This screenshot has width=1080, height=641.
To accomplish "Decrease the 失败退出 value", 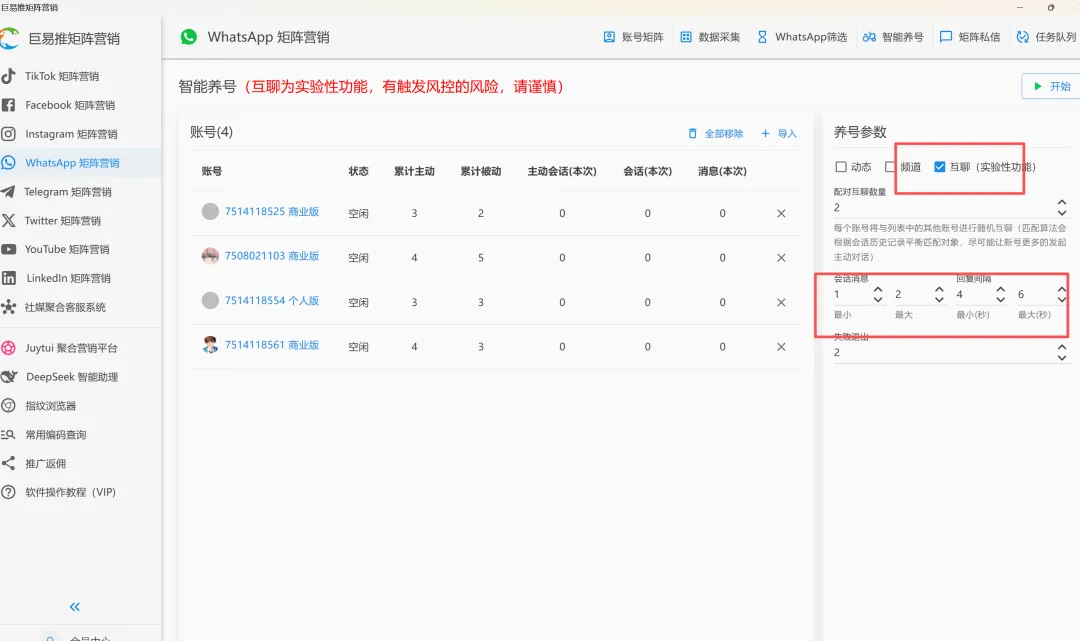I will pyautogui.click(x=1064, y=356).
